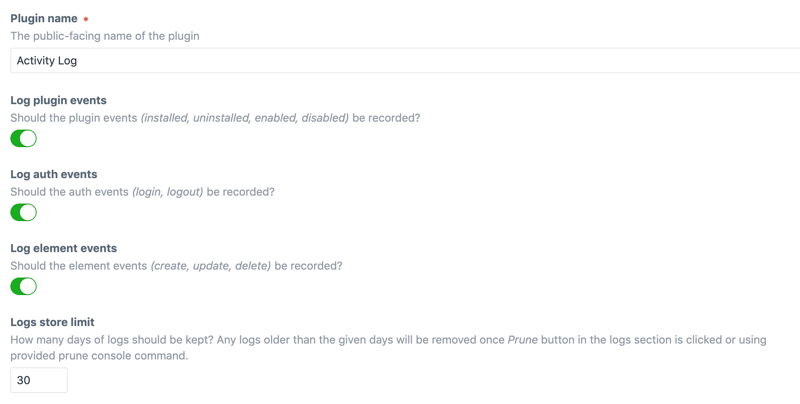The height and width of the screenshot is (404, 800).
Task: Click the "Log plugin events" heading
Action: coord(58,100)
